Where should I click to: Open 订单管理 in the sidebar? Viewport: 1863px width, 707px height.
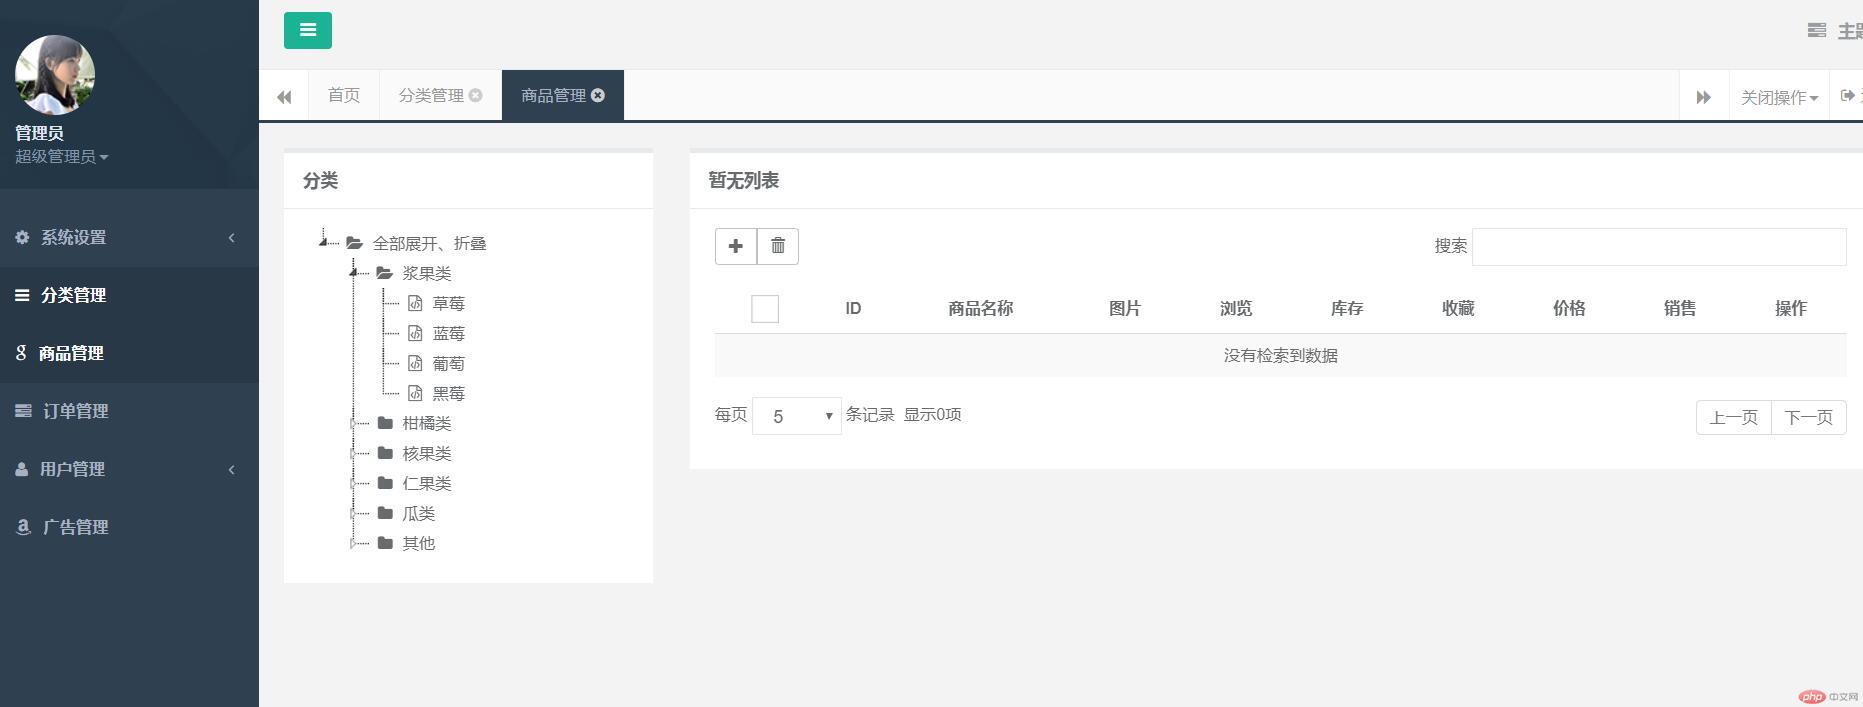[129, 411]
